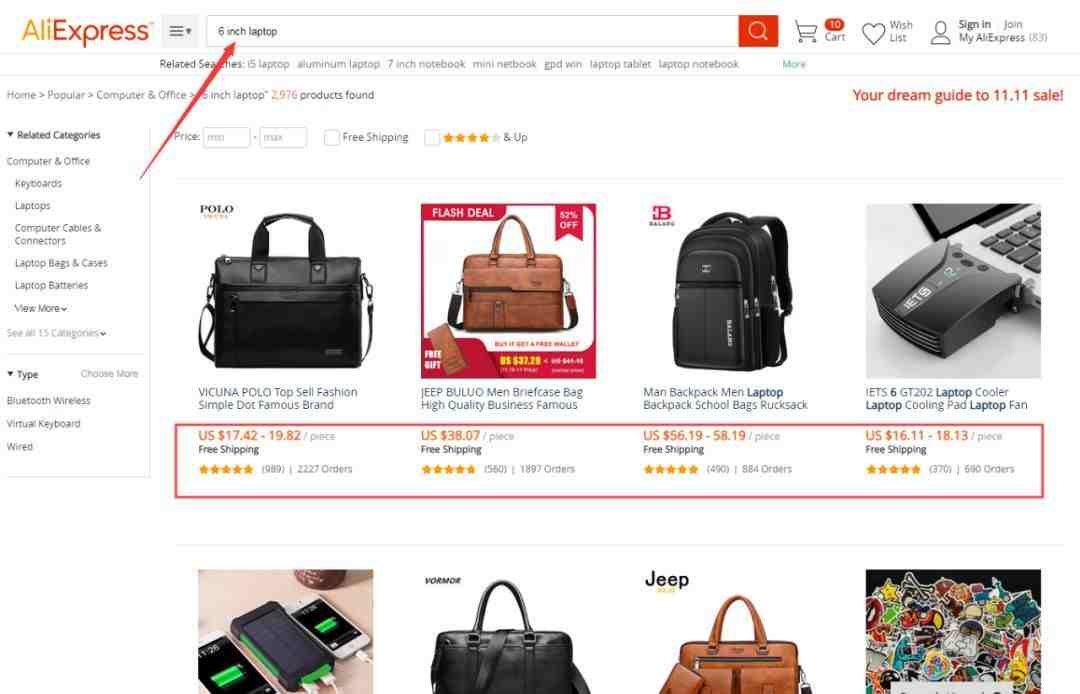
Task: Click the minimum price input field
Action: tap(226, 138)
